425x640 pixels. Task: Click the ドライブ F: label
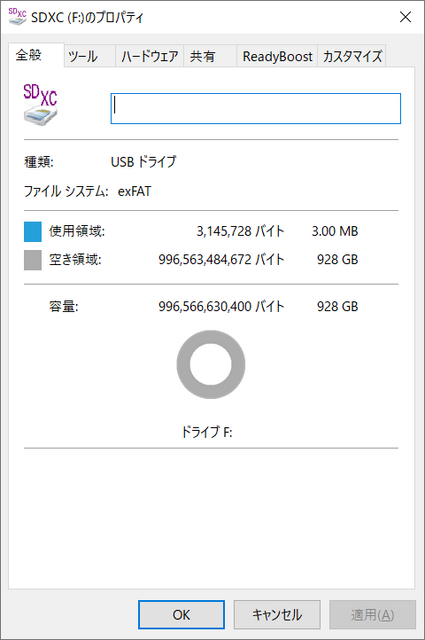pos(207,432)
